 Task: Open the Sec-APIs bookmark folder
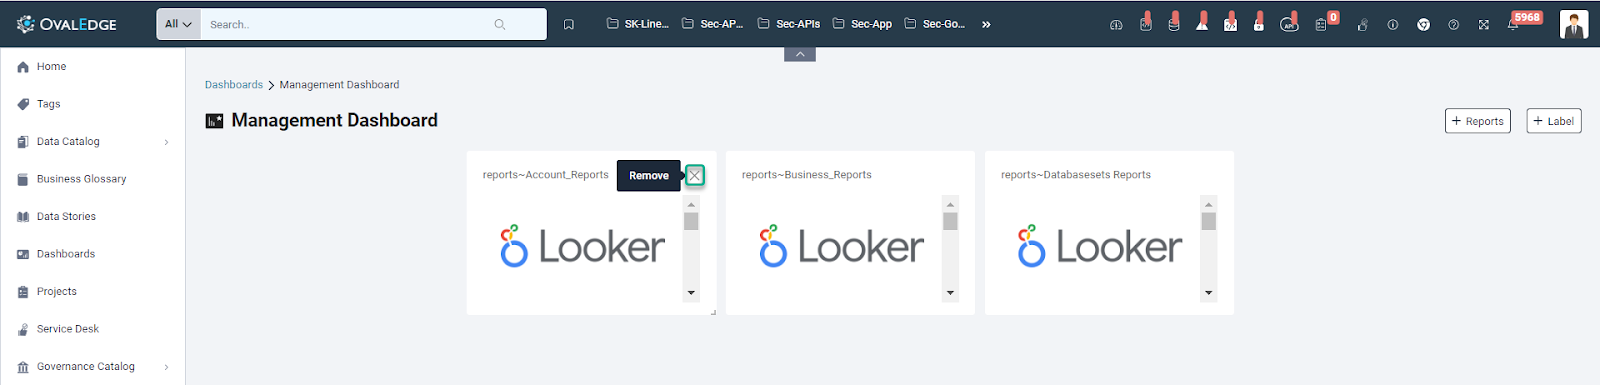789,24
